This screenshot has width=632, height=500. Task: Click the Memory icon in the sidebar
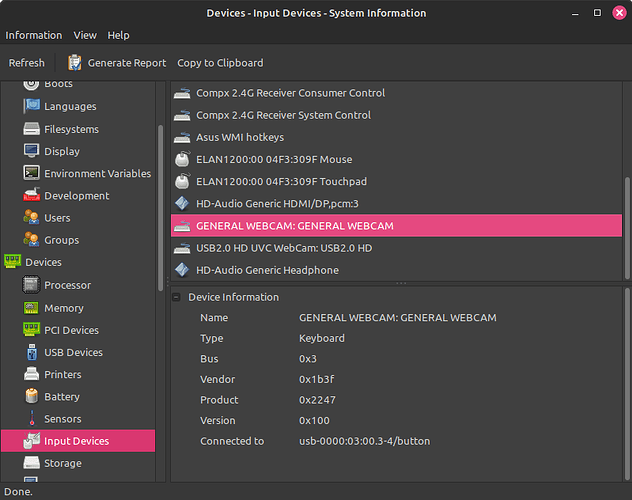coord(31,308)
